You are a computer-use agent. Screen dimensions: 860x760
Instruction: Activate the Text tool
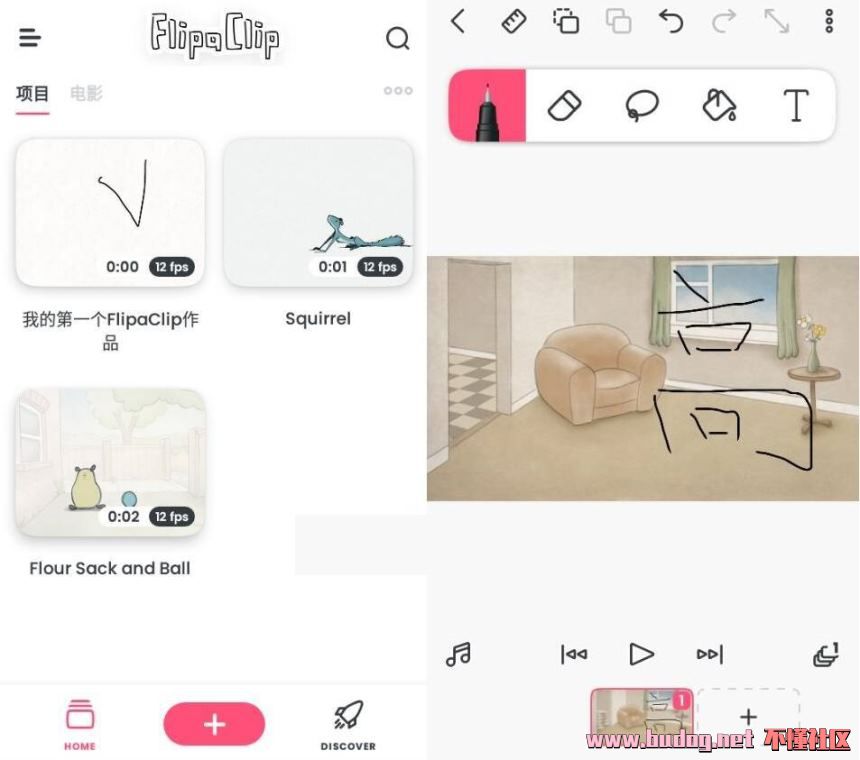[795, 105]
